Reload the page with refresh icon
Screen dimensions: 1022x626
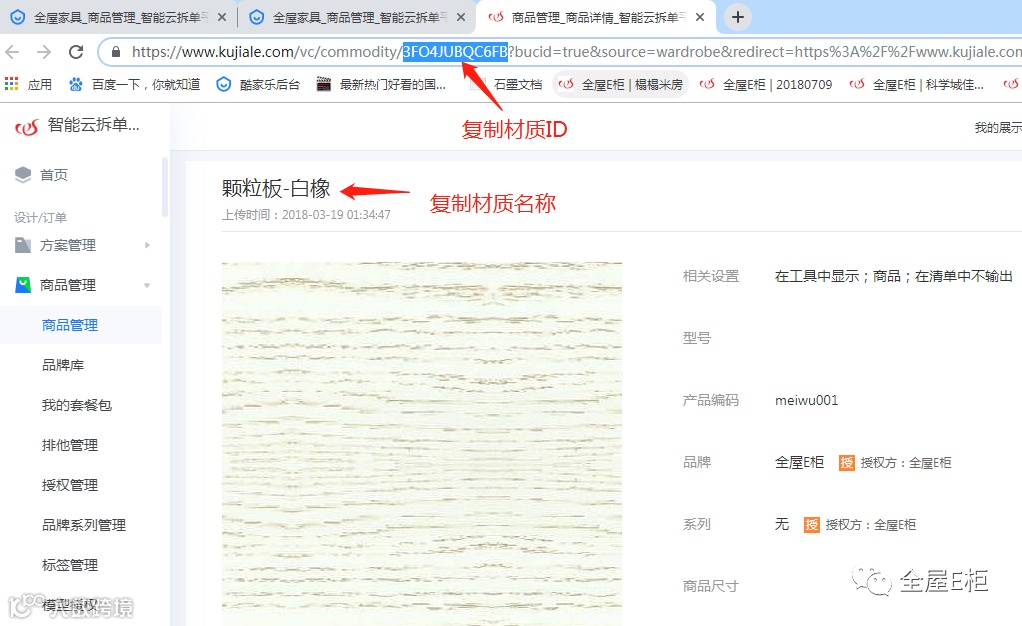click(x=76, y=52)
